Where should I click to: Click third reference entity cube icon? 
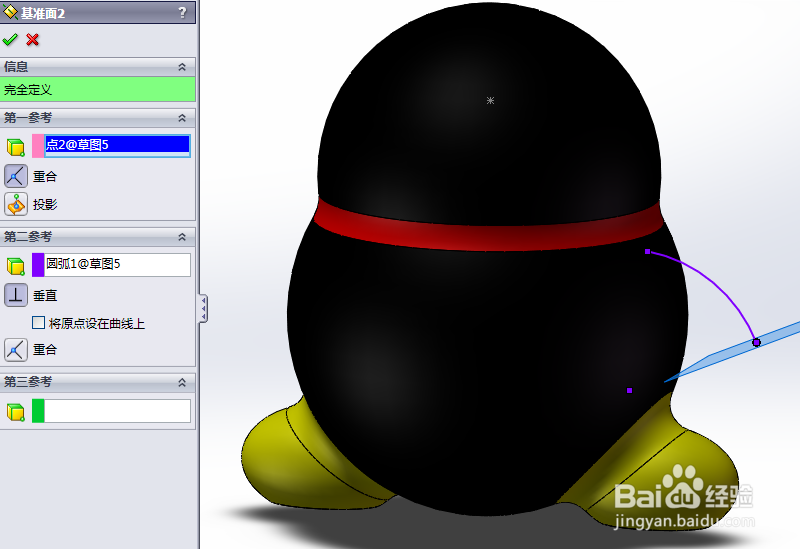[x=16, y=412]
